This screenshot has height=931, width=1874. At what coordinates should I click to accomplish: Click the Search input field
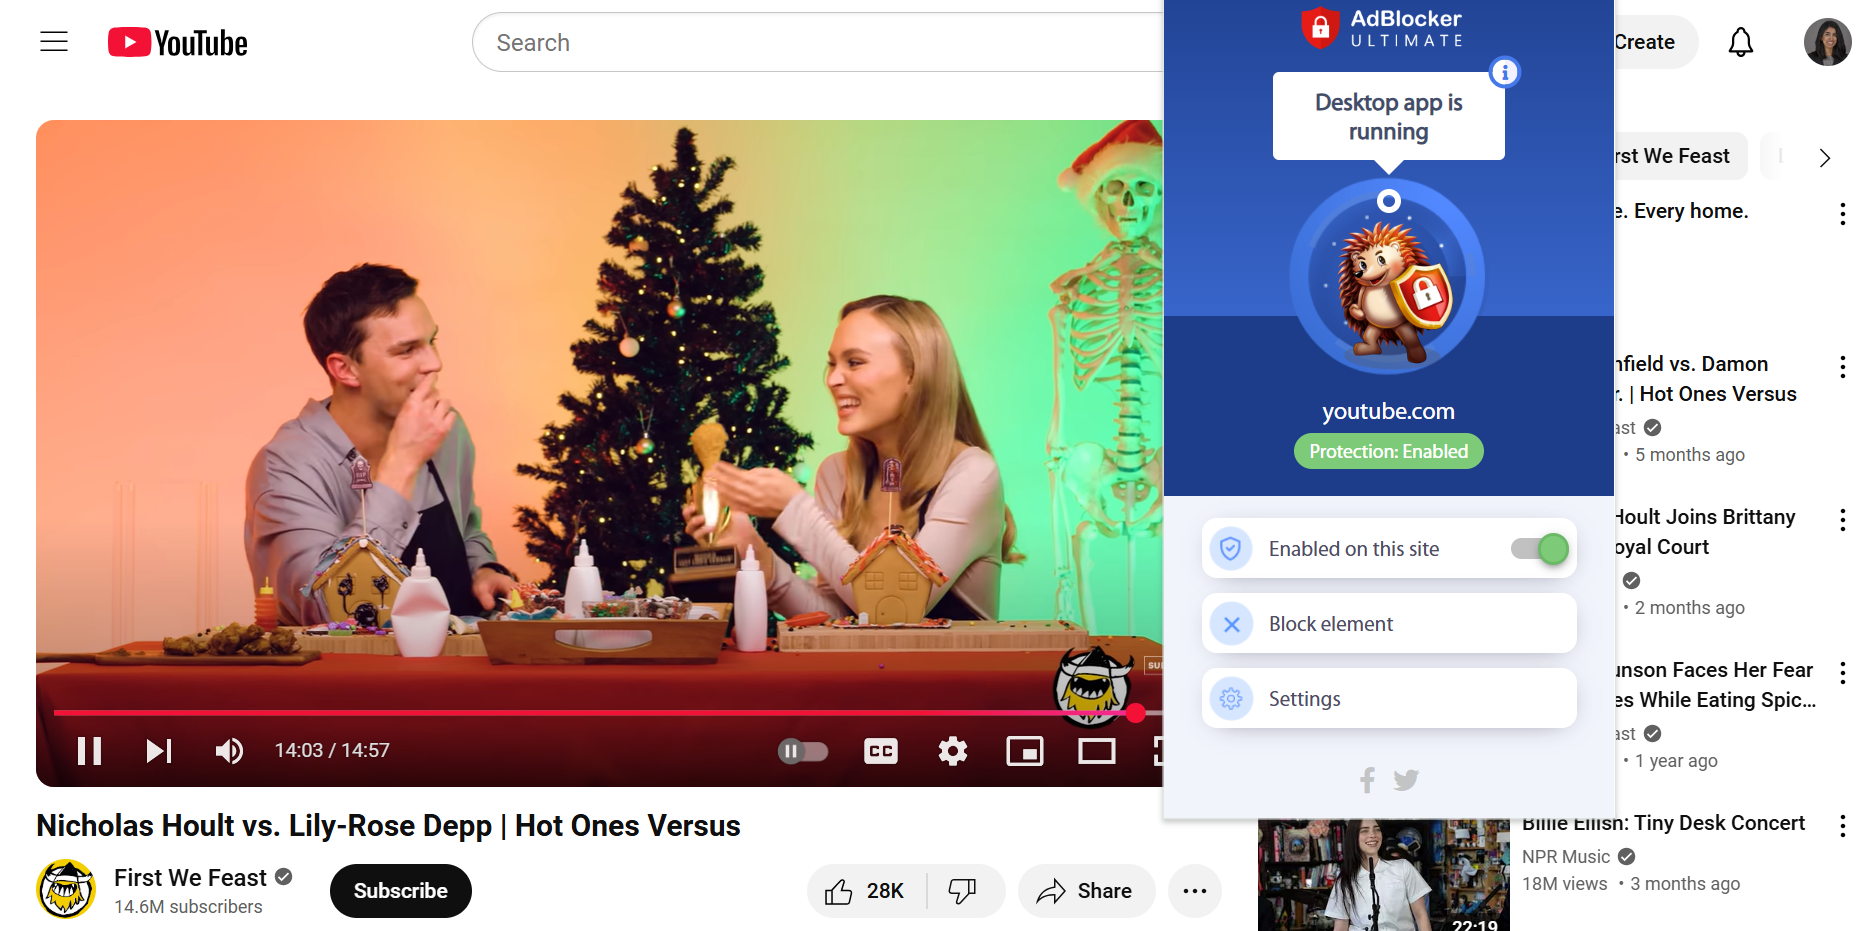(x=818, y=42)
